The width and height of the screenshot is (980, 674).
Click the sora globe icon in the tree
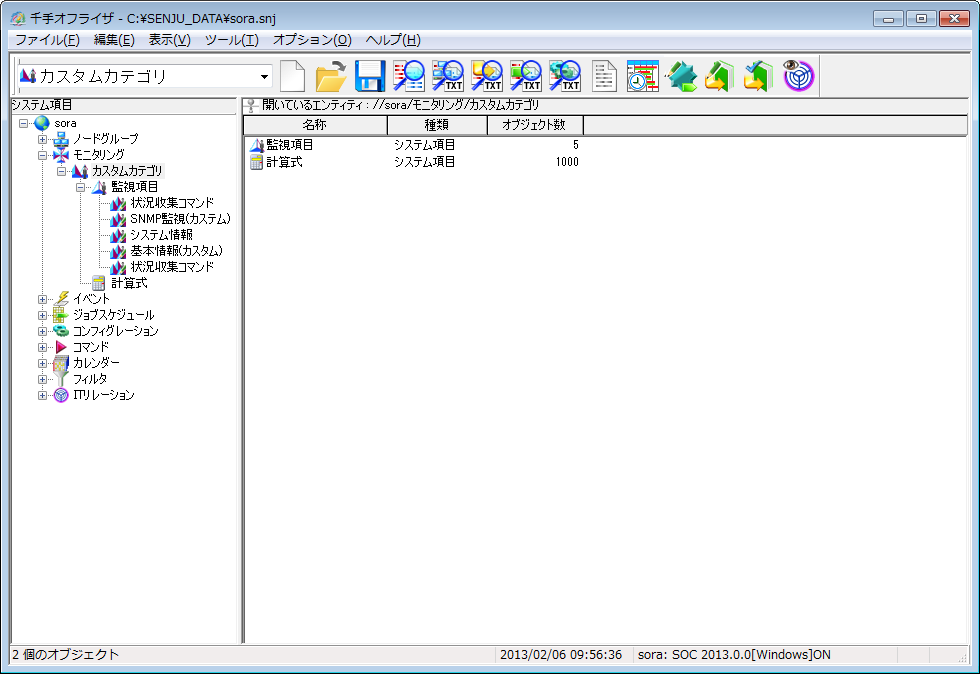[x=42, y=123]
